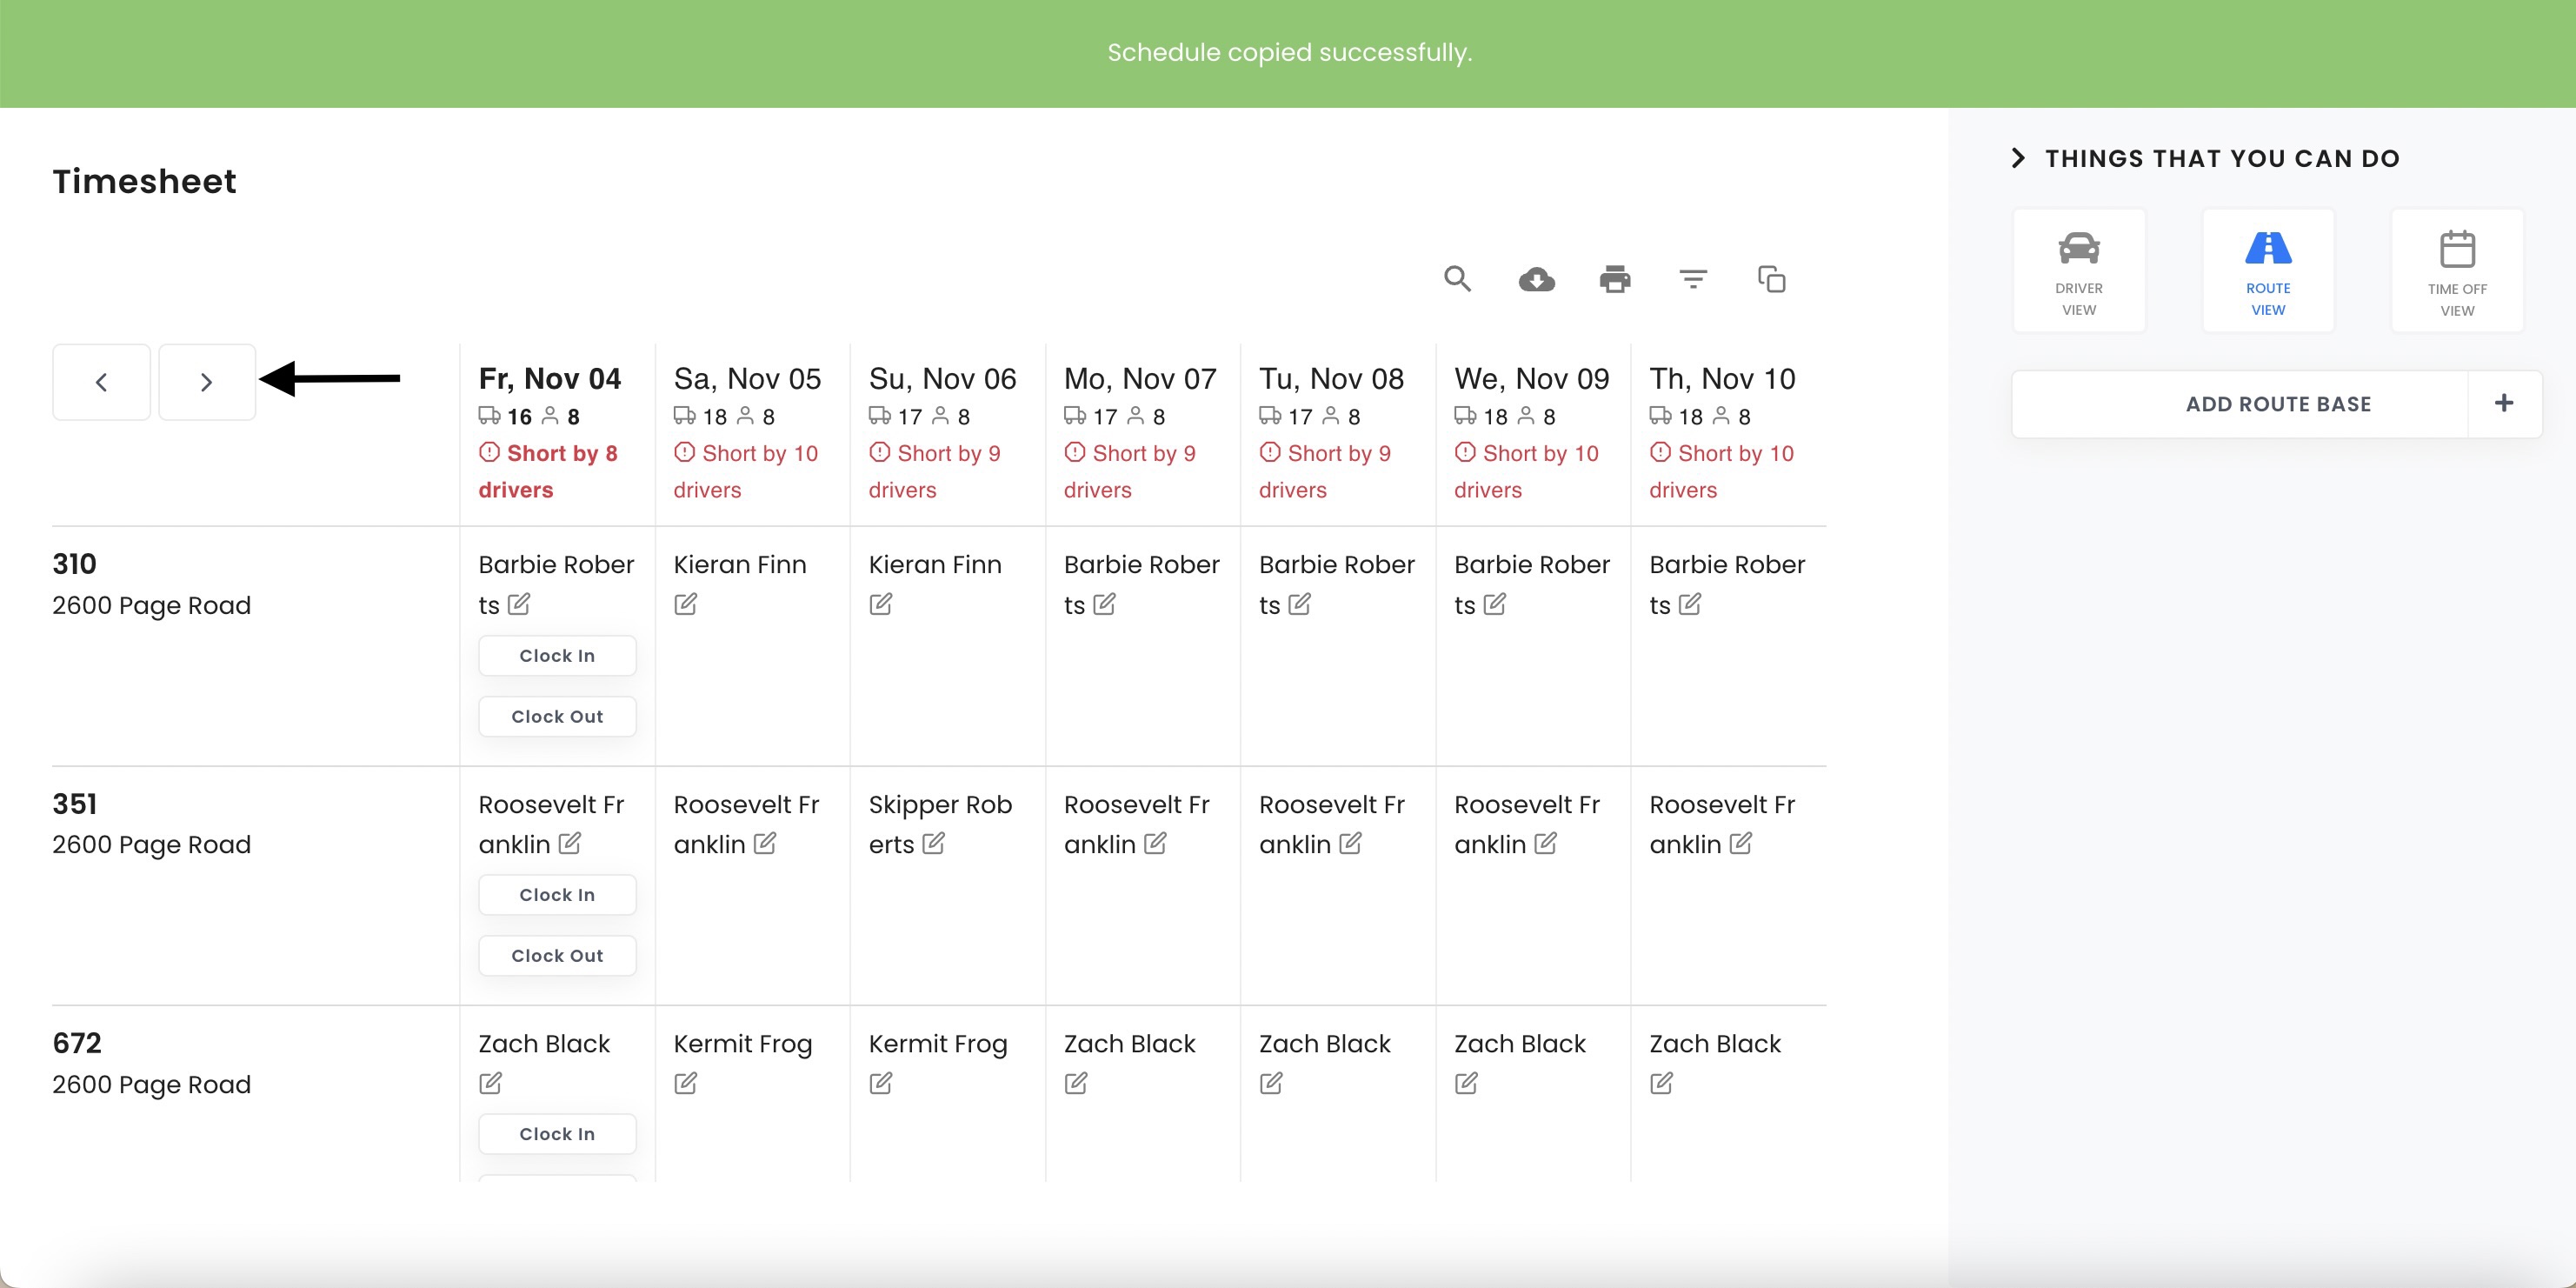Edit Zach Black on Th, Nov 10

[1661, 1083]
